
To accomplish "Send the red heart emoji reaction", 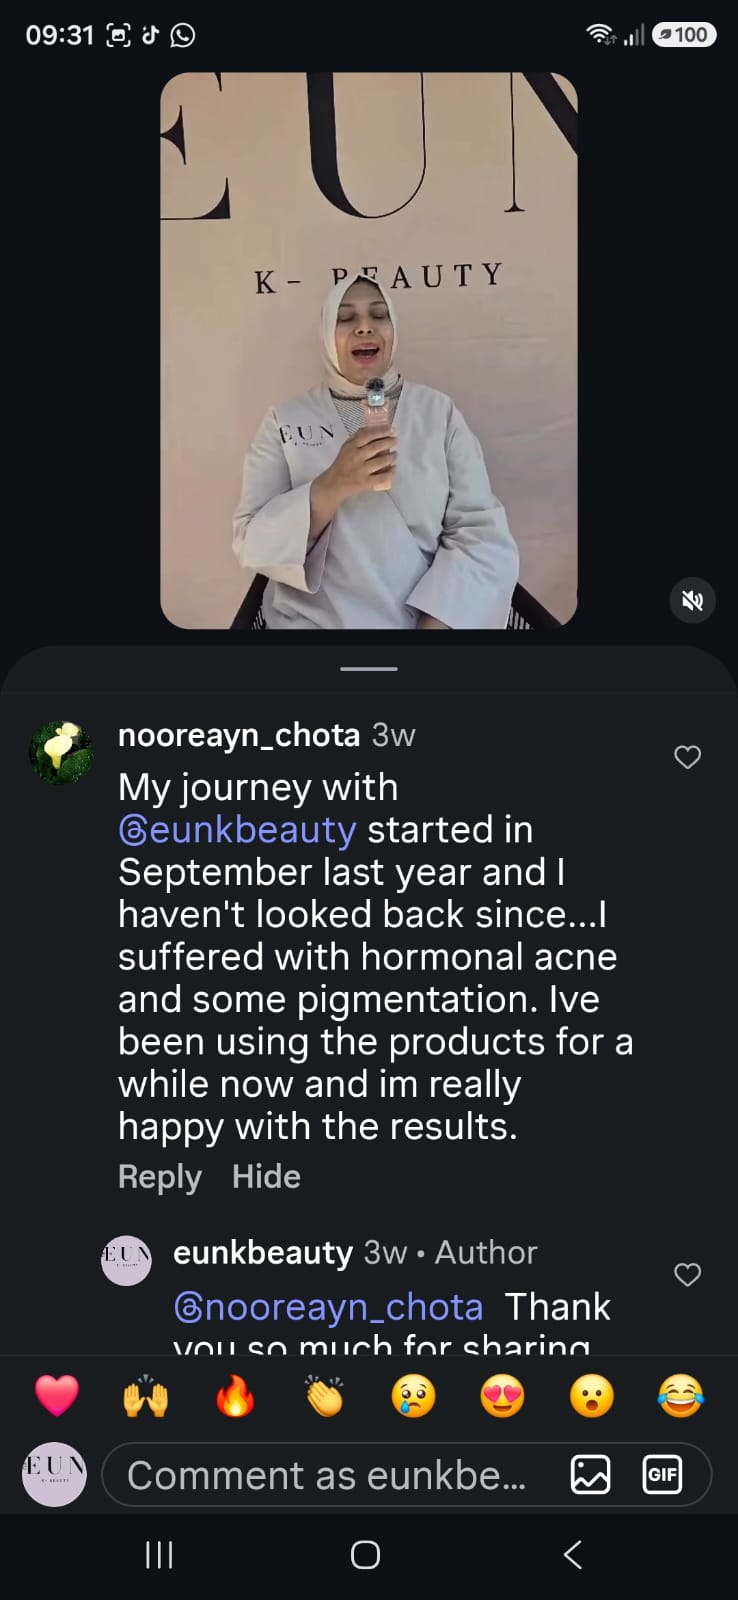I will point(57,1395).
